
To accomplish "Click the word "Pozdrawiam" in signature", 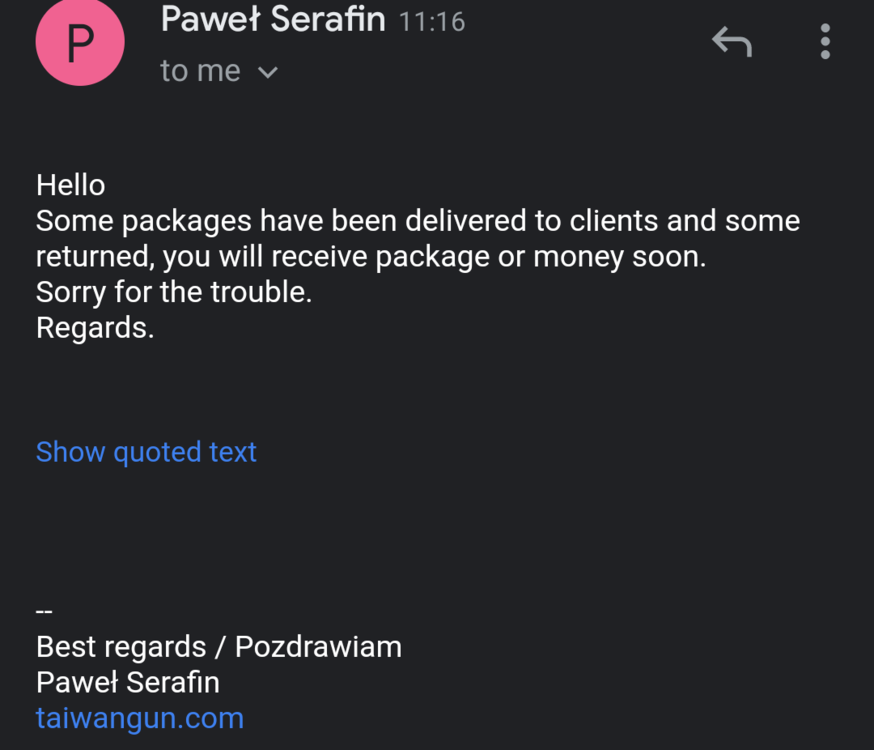I will [318, 647].
